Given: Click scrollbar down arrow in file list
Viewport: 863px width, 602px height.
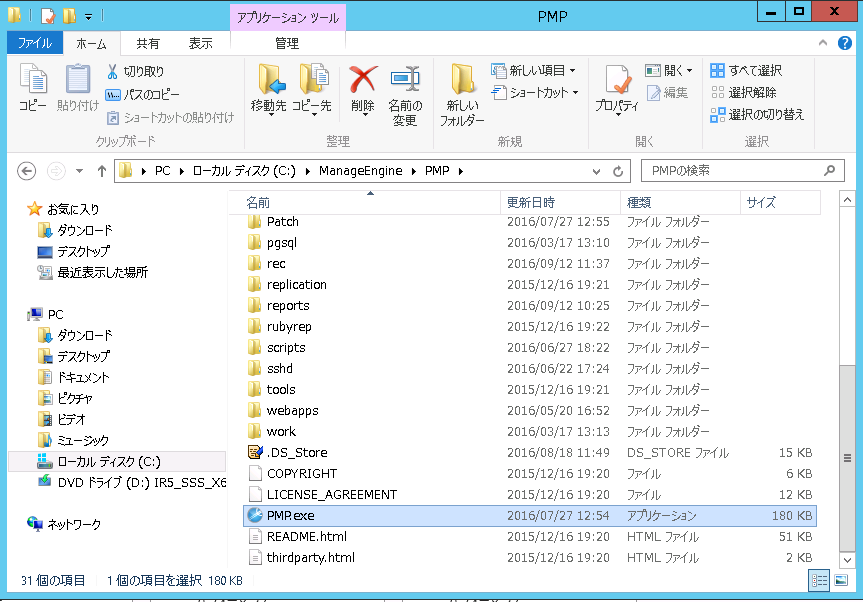Looking at the screenshot, I should [847, 560].
